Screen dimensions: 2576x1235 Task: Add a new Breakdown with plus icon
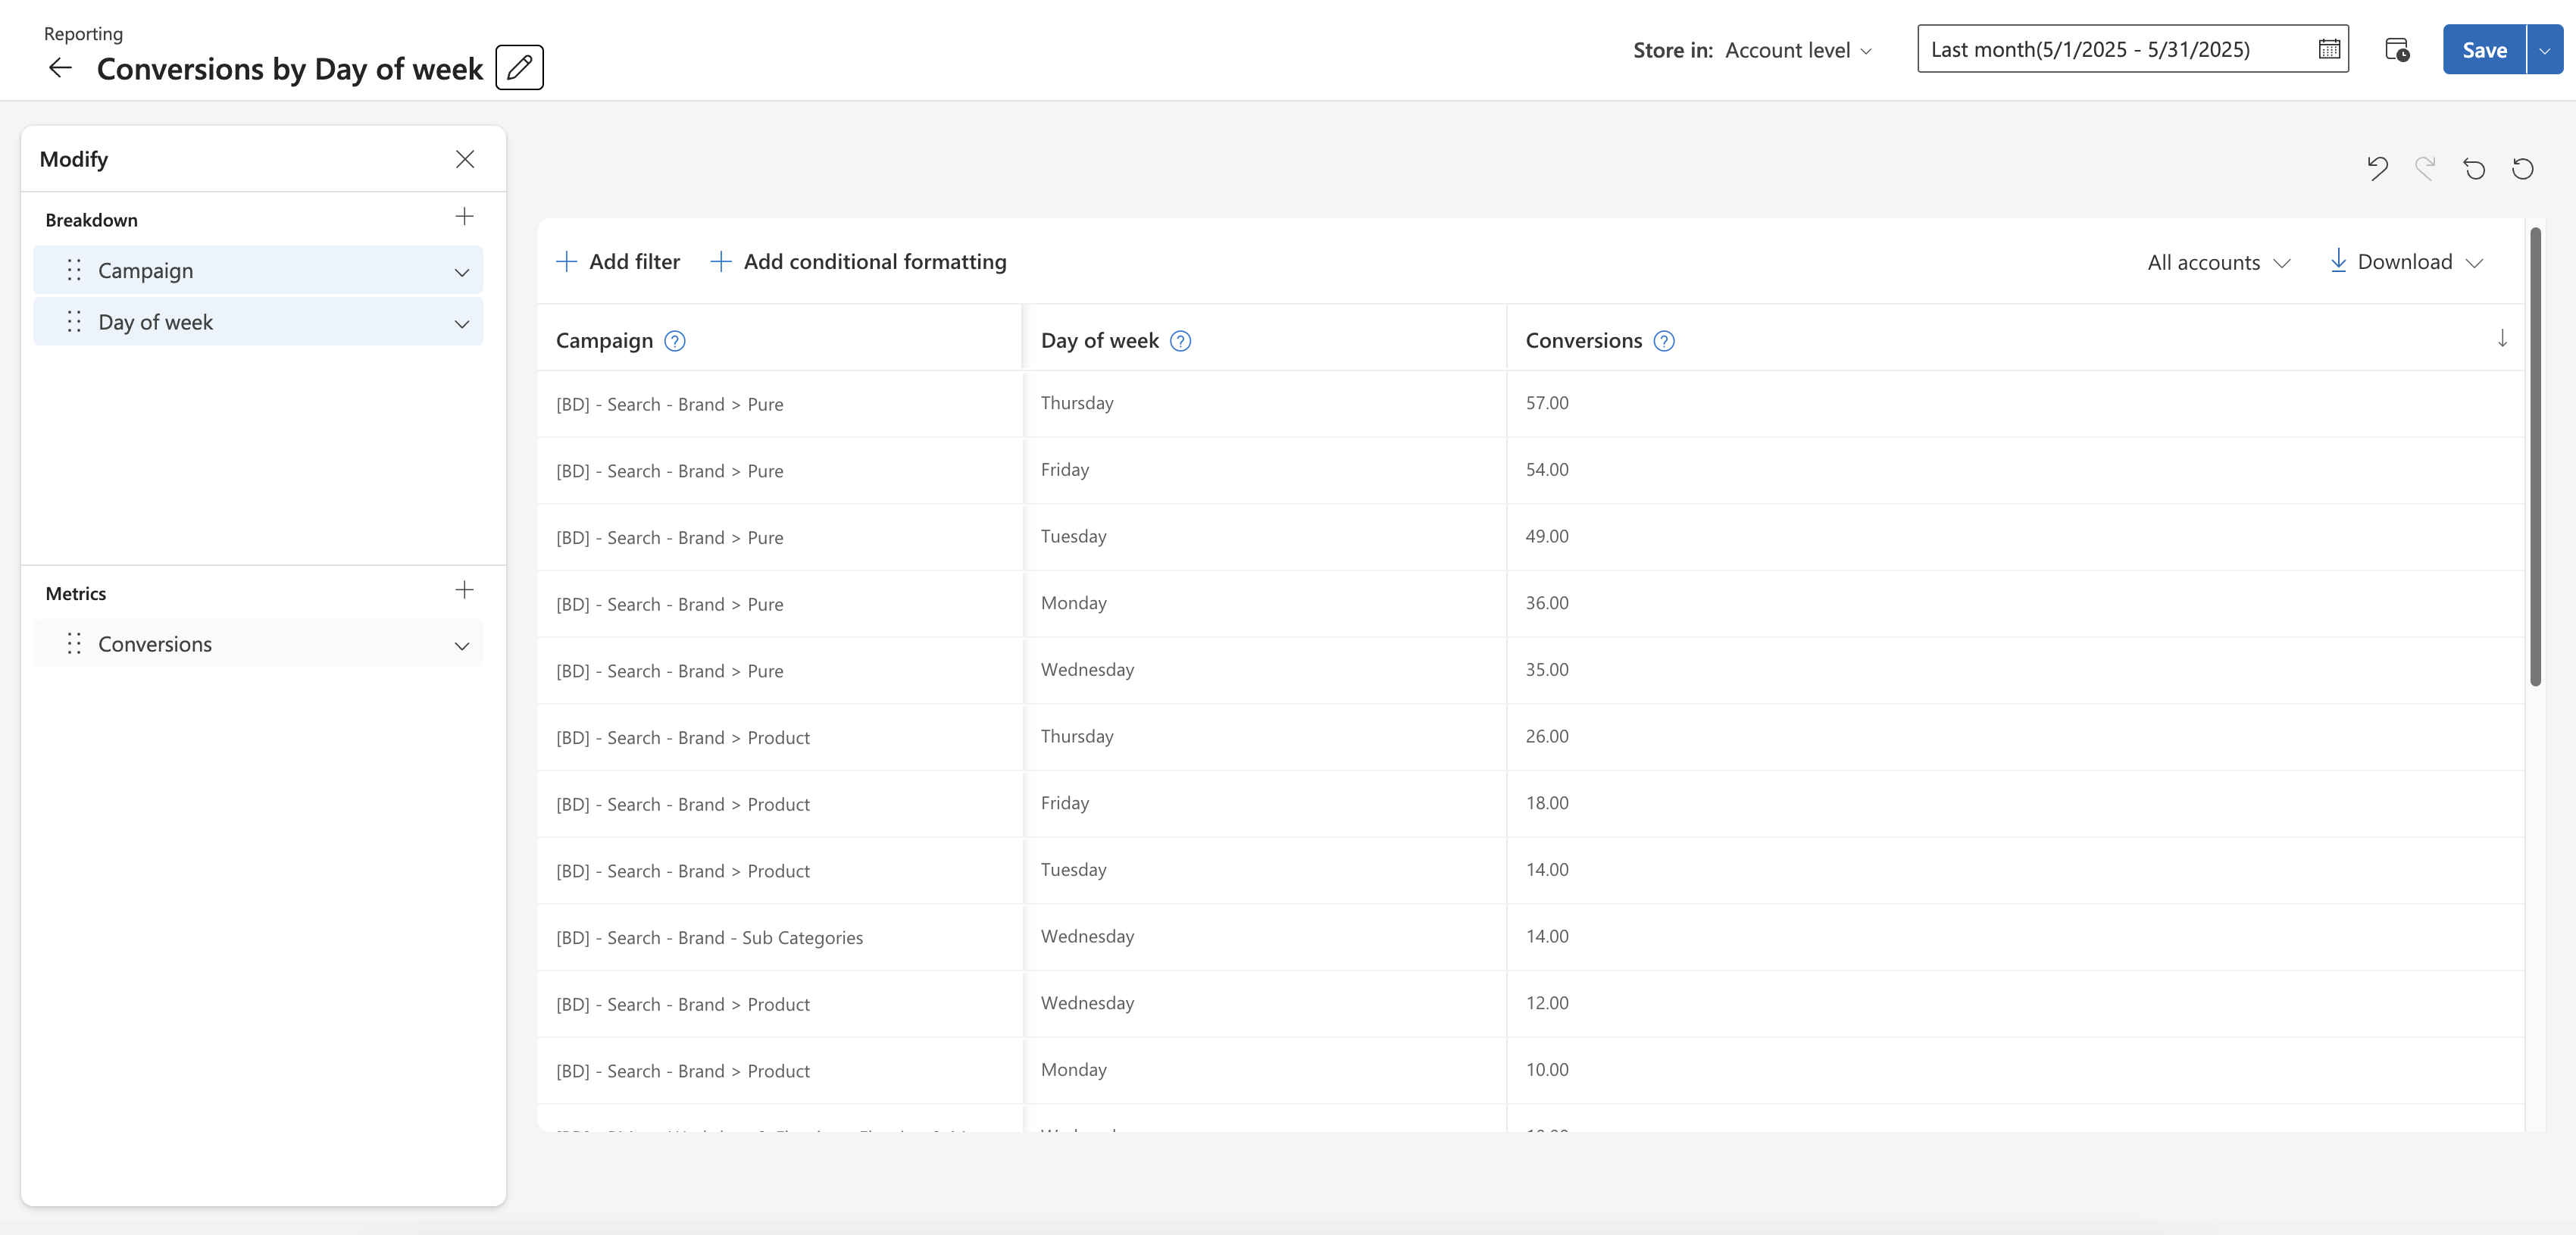464,217
